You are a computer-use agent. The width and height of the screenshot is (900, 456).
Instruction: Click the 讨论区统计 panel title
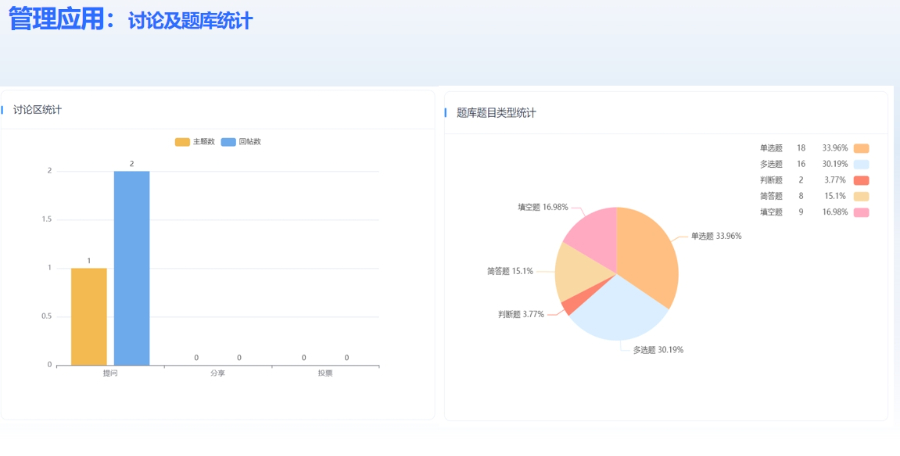tap(38, 110)
